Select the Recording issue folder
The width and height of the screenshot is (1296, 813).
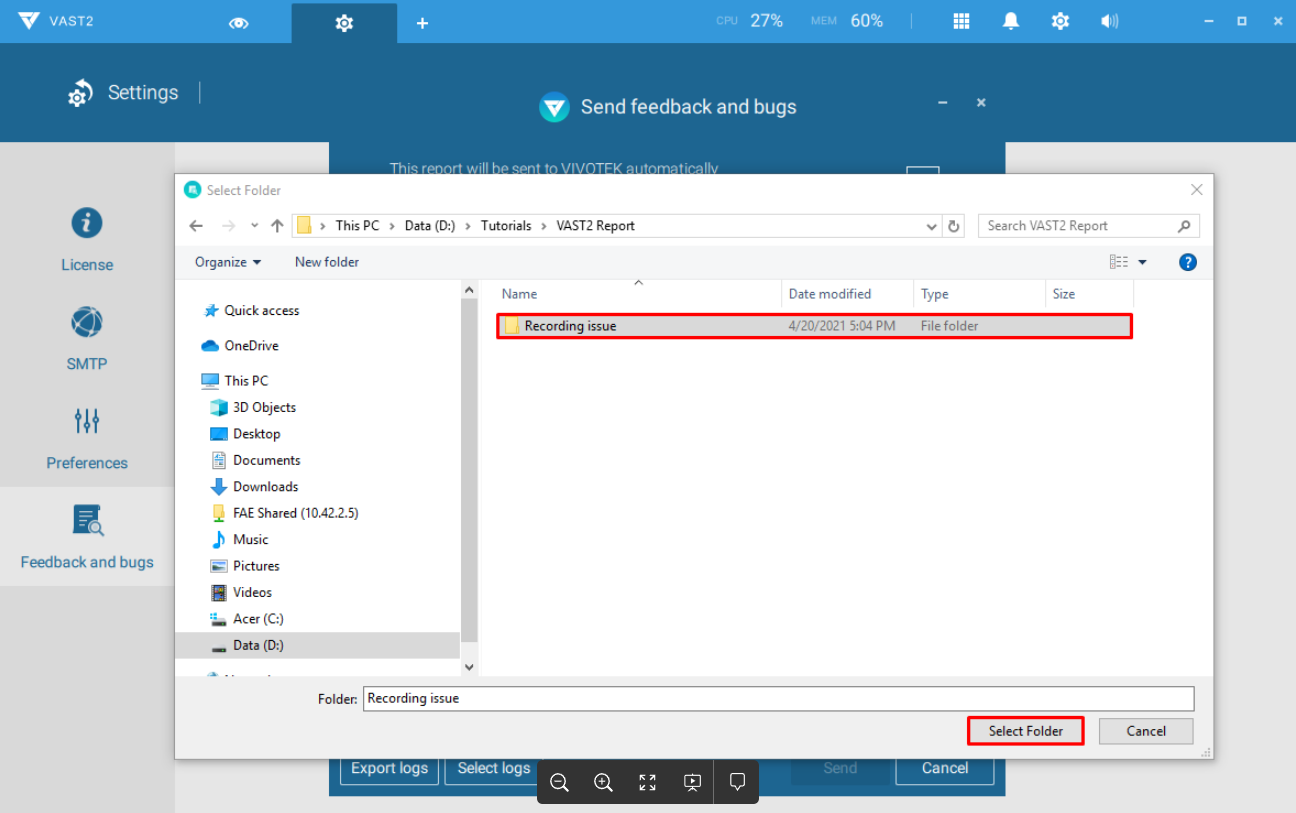point(815,326)
